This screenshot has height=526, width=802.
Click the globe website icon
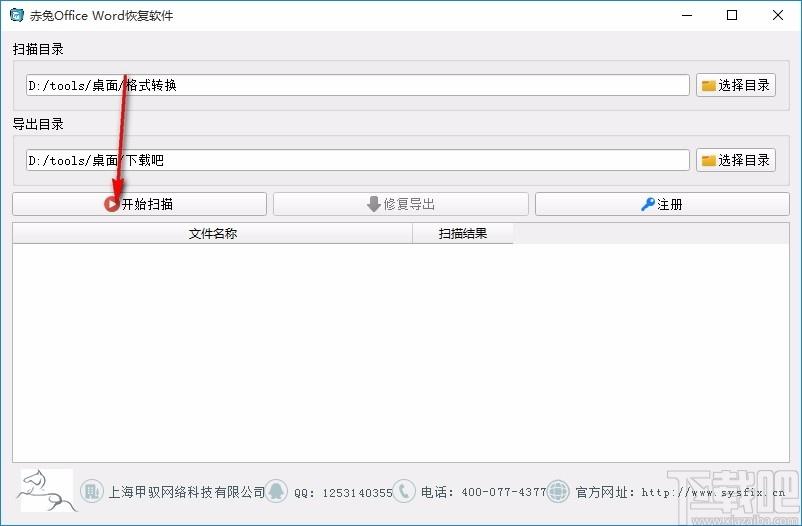[x=558, y=492]
